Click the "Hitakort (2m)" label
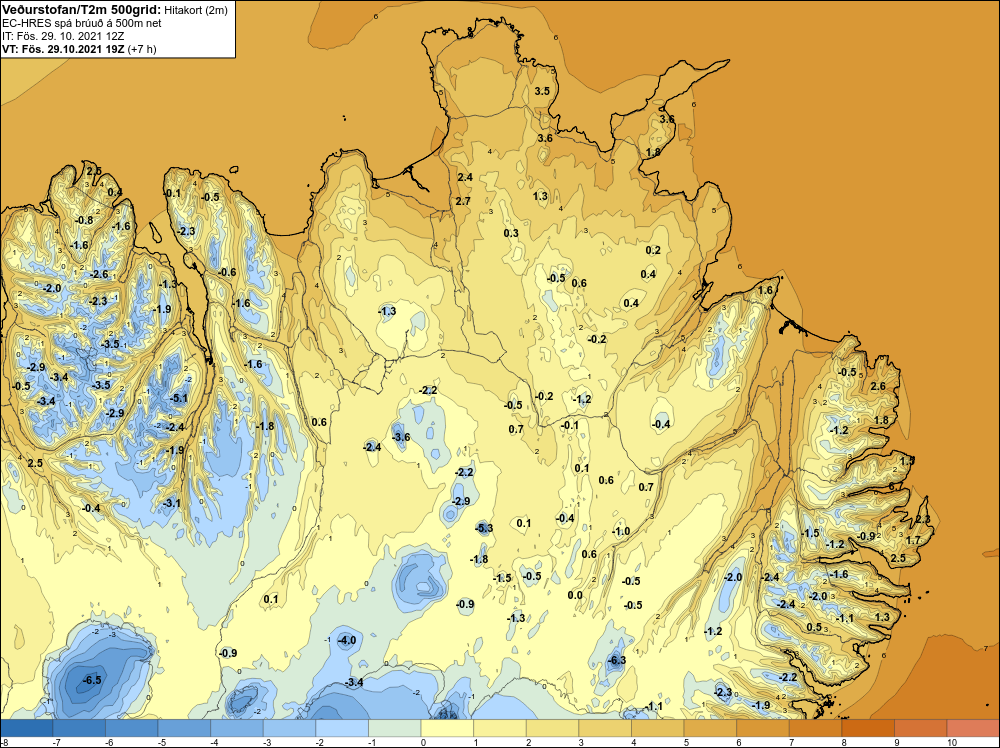The image size is (1000, 748). (195, 10)
